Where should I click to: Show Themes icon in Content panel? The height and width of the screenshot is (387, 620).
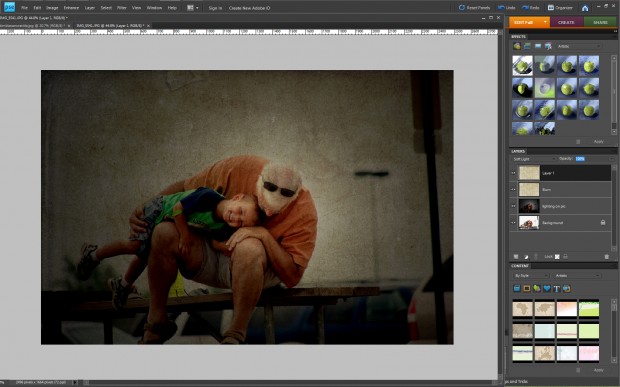pyautogui.click(x=566, y=289)
